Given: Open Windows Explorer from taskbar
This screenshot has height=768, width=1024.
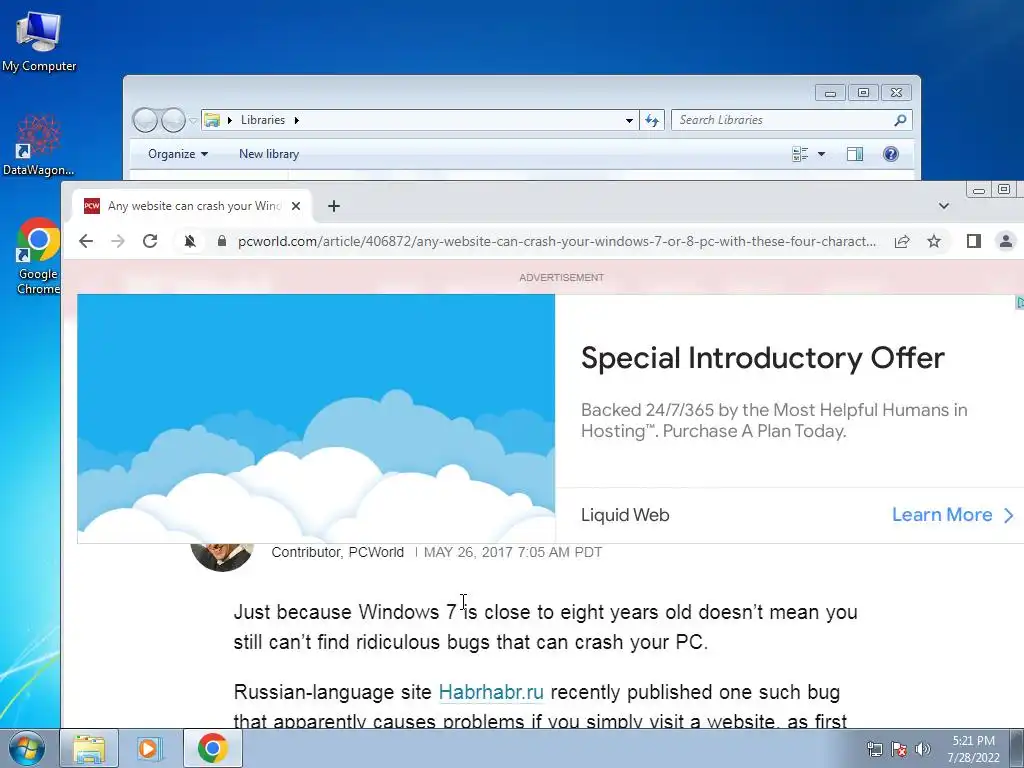Looking at the screenshot, I should click(x=89, y=748).
